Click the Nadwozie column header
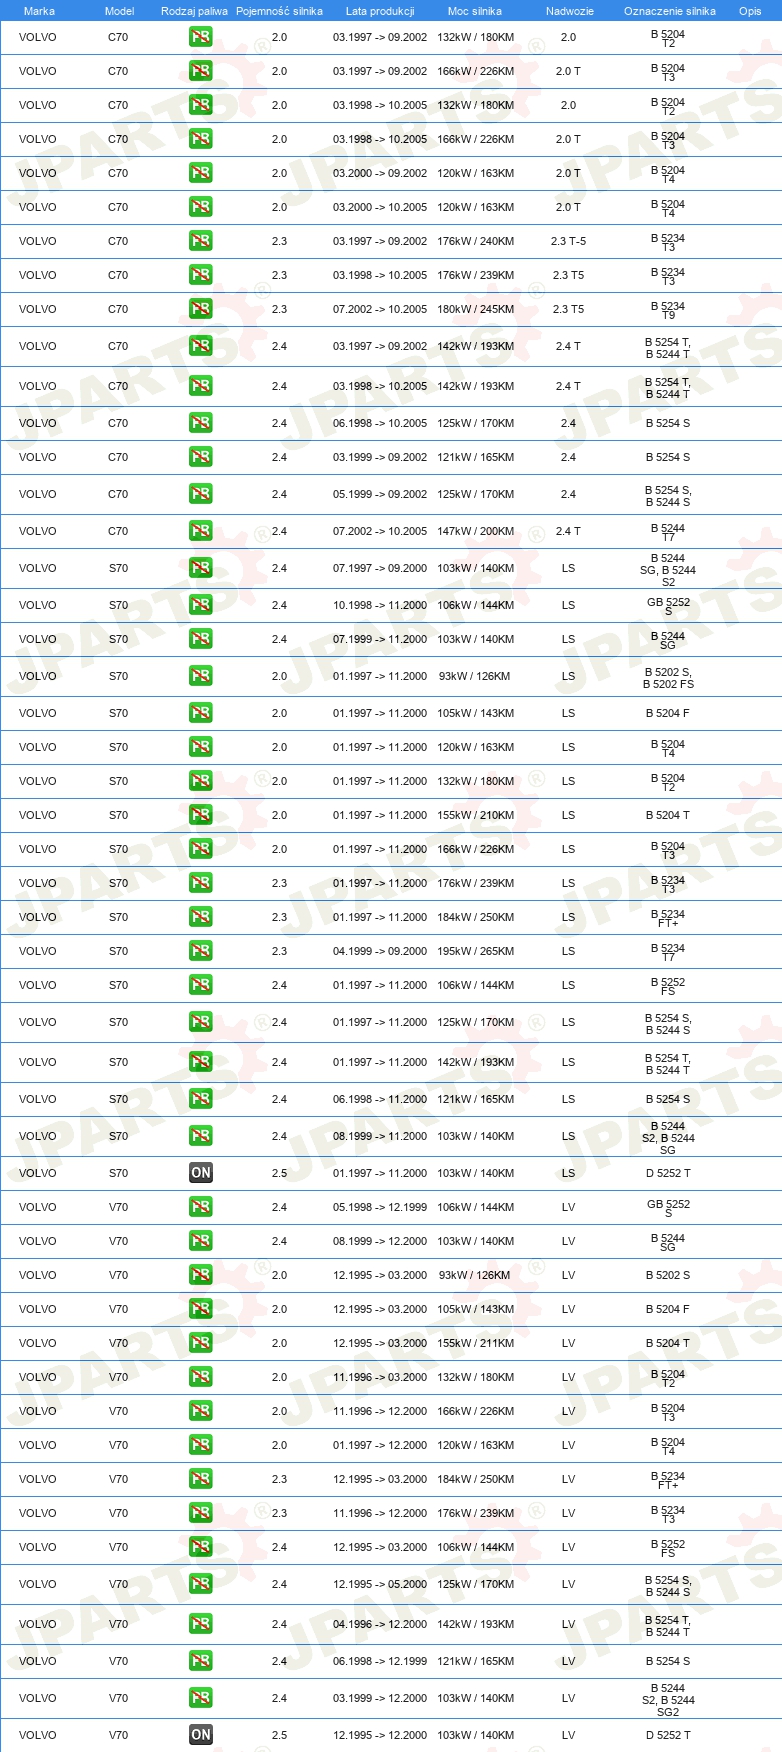Image resolution: width=782 pixels, height=1752 pixels. point(570,11)
